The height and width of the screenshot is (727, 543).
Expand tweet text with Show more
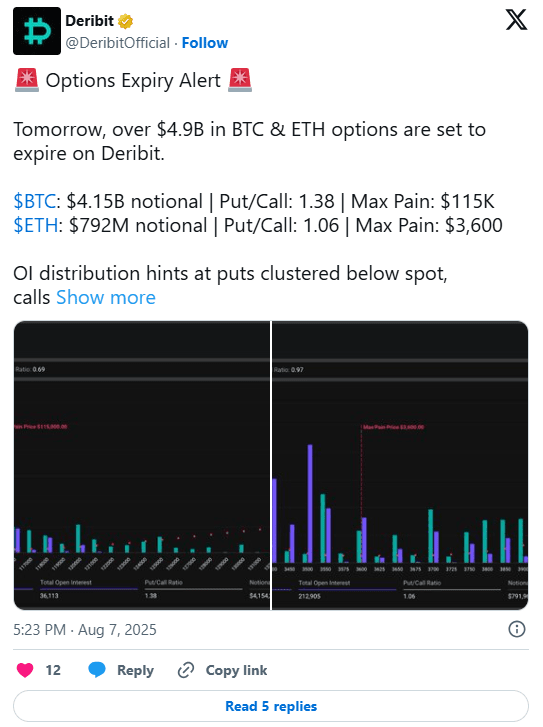[x=106, y=297]
